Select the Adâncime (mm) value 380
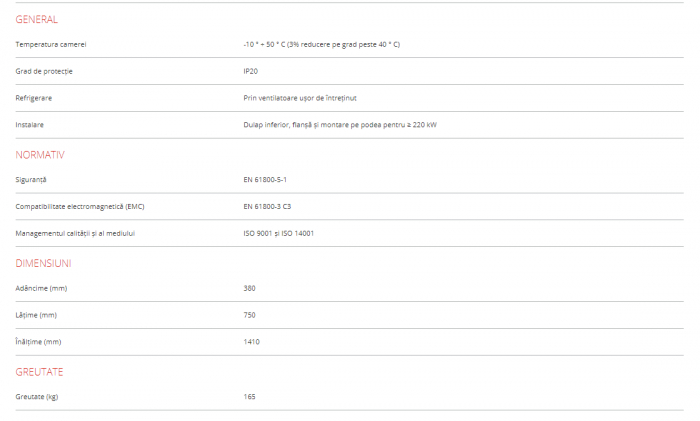 [249, 288]
